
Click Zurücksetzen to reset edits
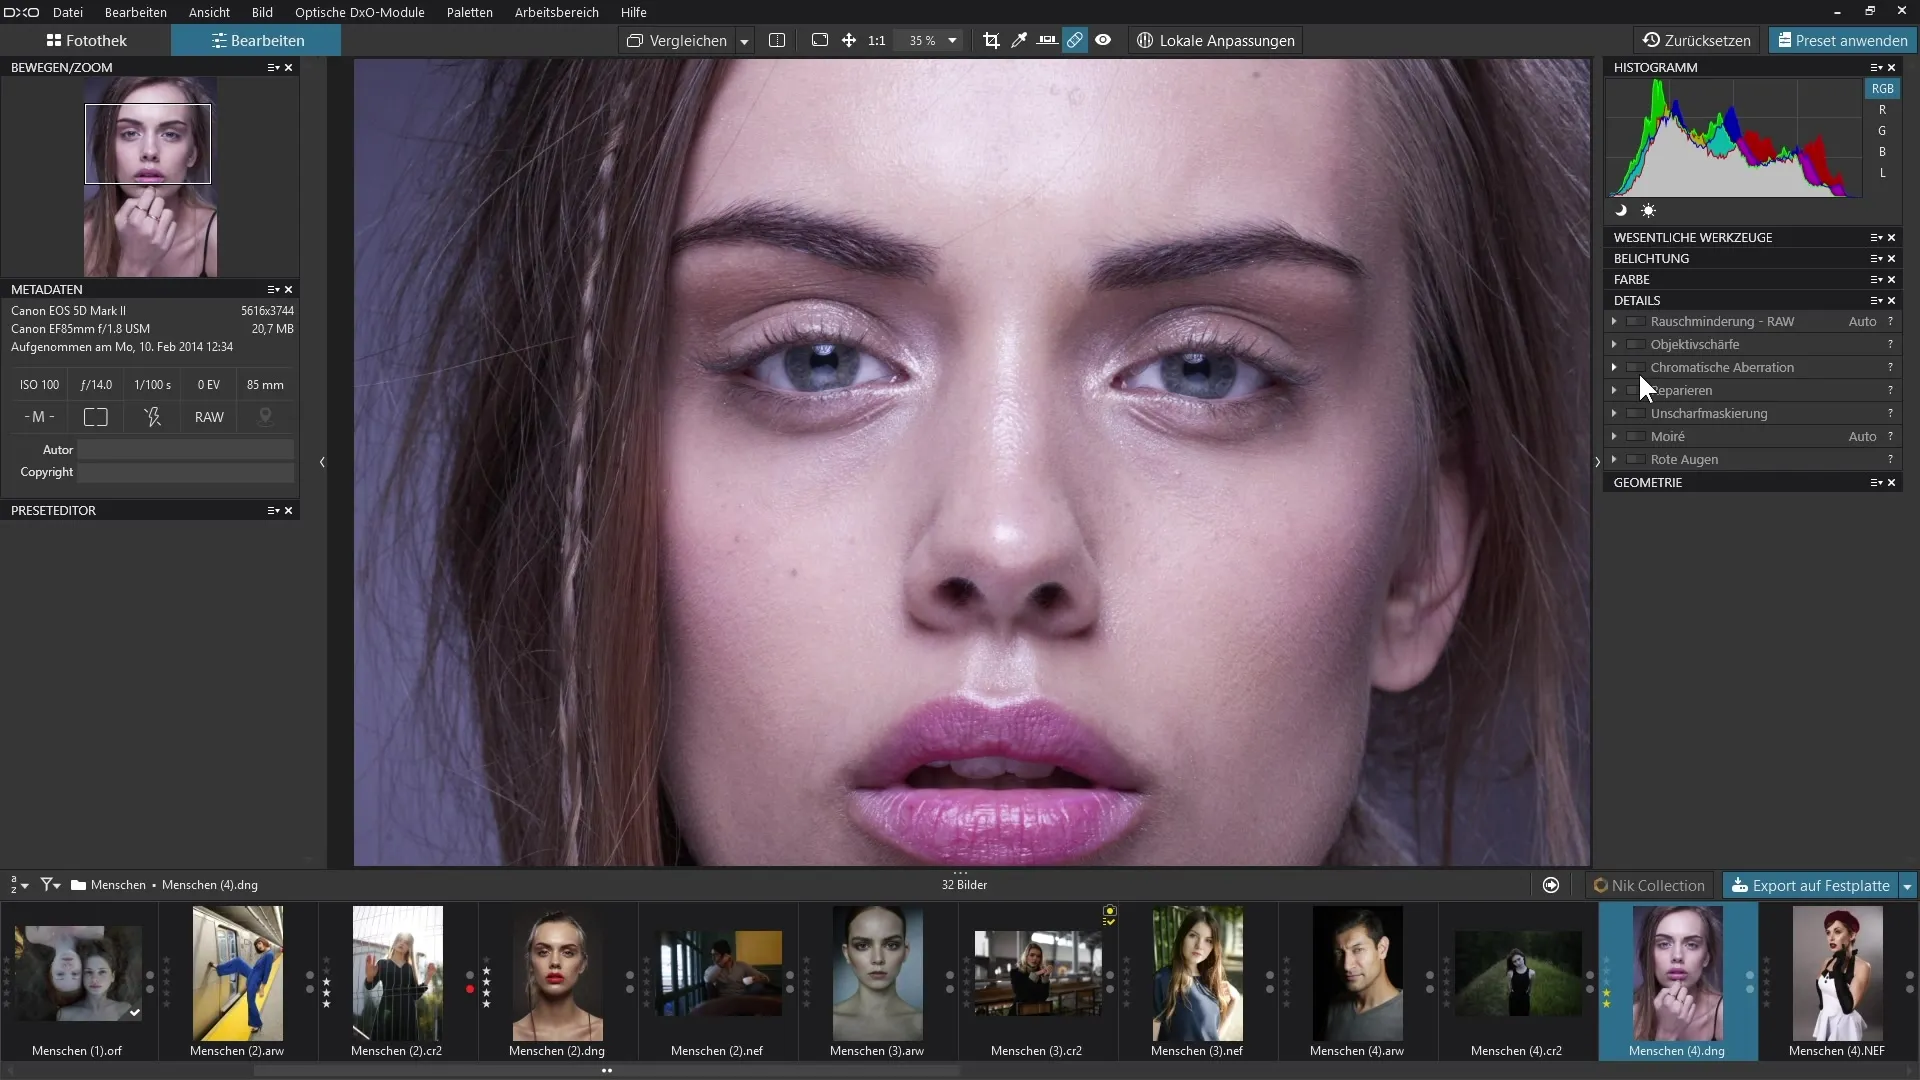click(1697, 41)
